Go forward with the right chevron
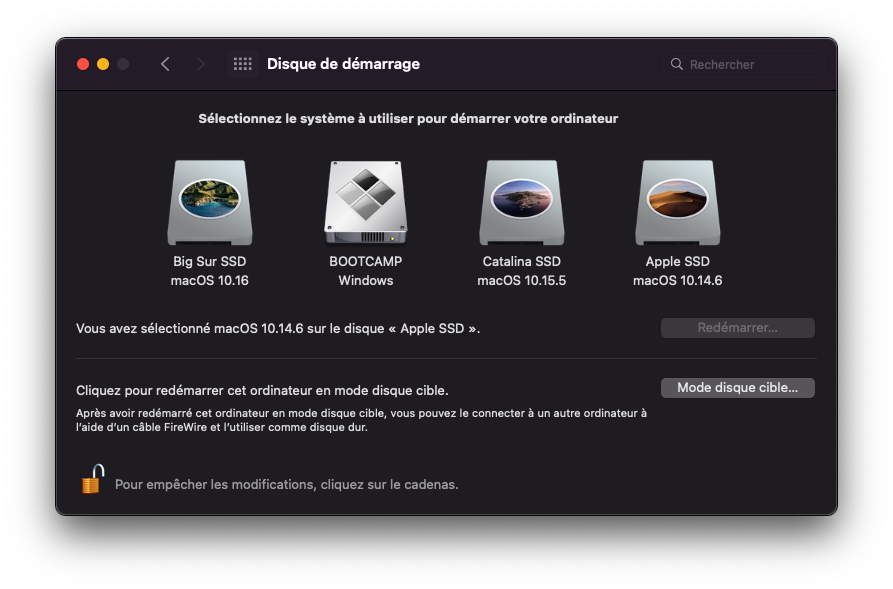893x589 pixels. coord(200,64)
